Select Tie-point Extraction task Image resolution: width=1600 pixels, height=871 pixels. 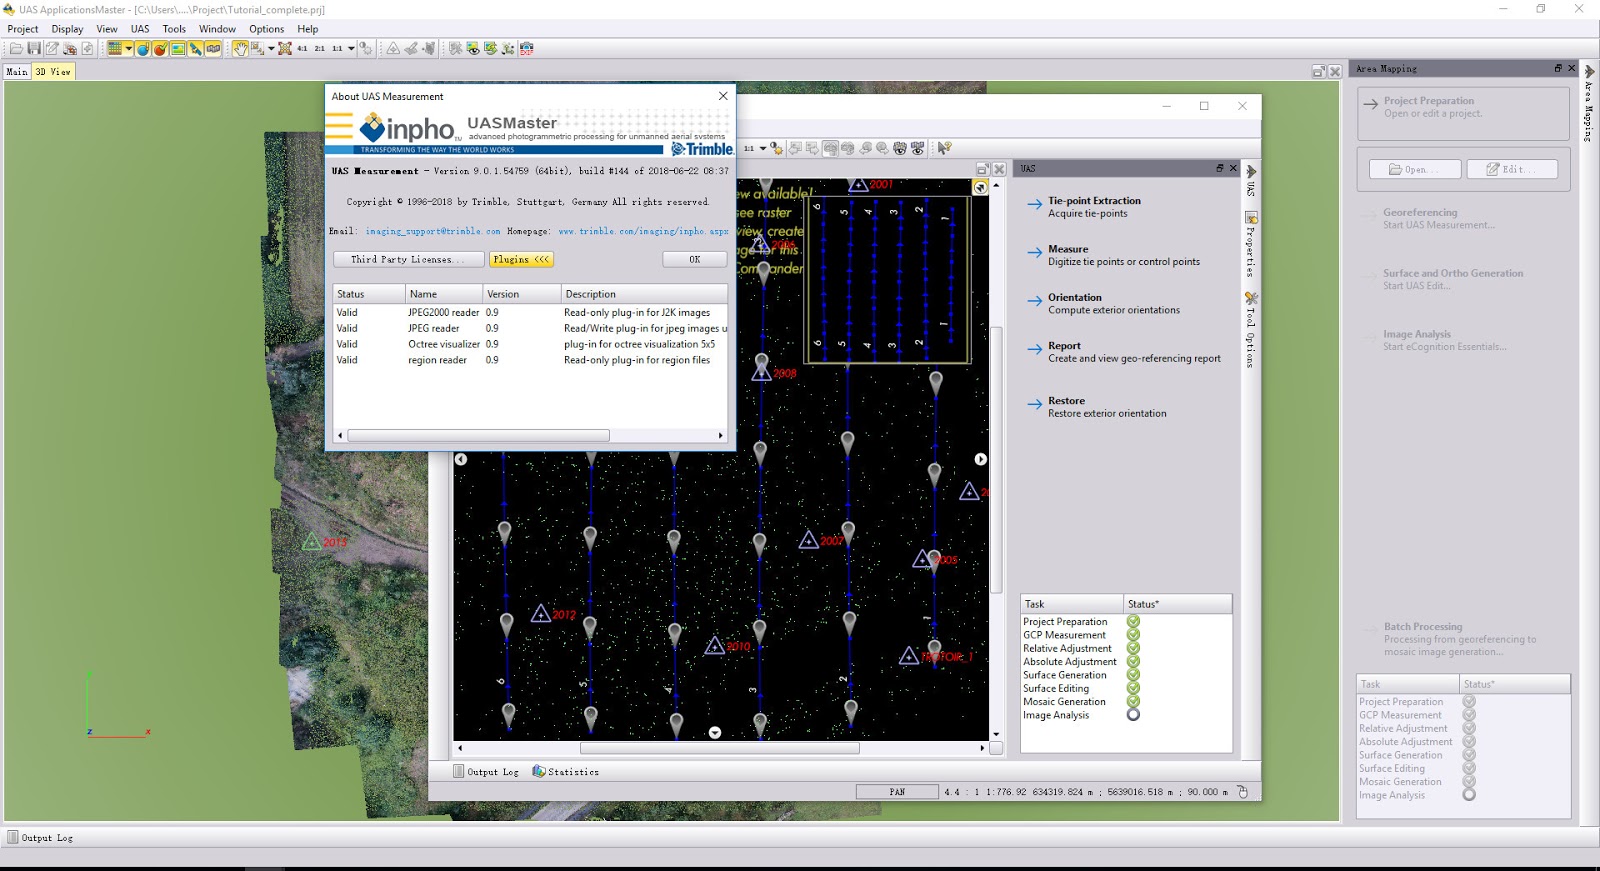[x=1094, y=201]
